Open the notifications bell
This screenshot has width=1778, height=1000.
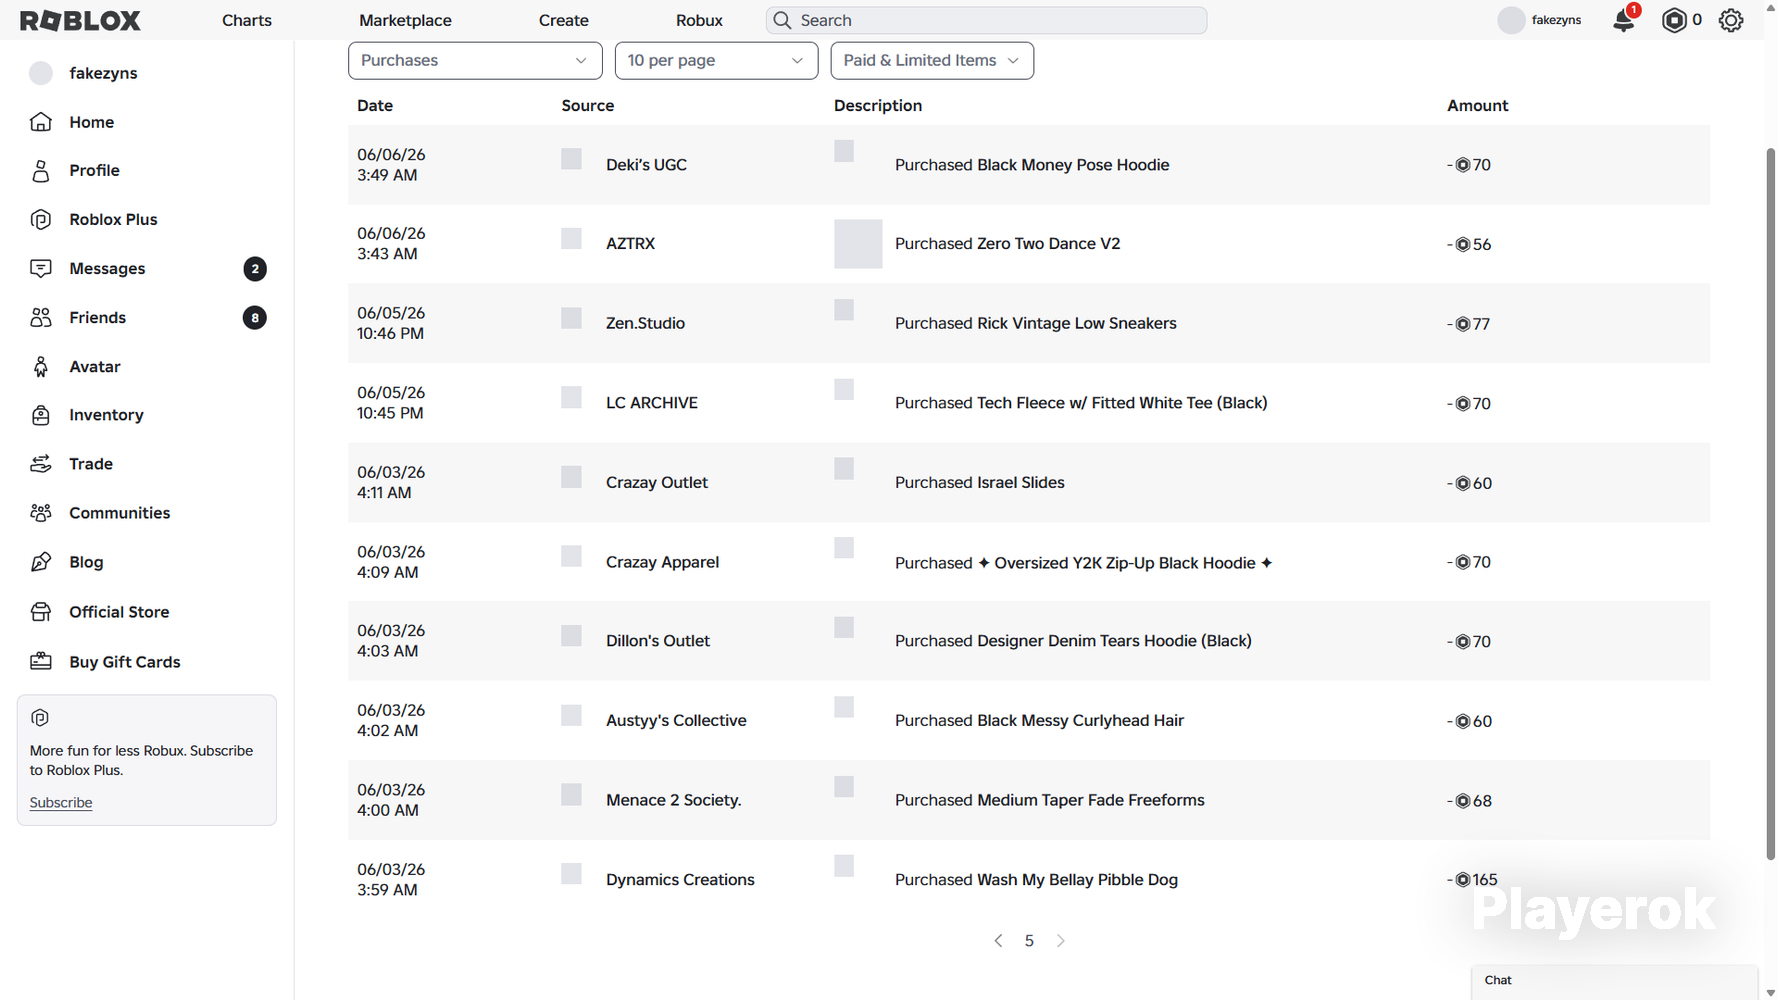(x=1624, y=20)
